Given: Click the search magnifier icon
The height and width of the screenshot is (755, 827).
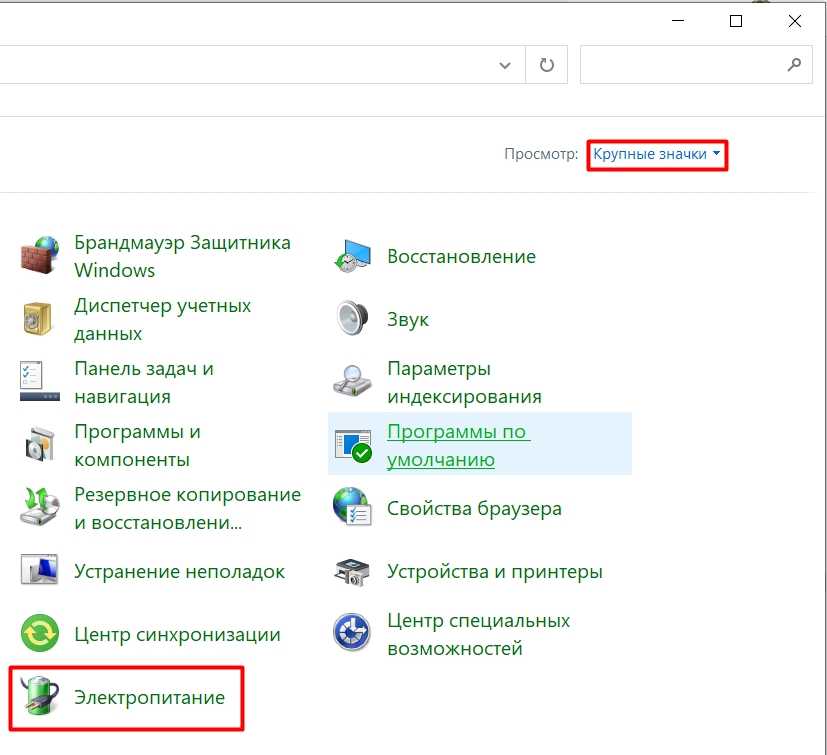Looking at the screenshot, I should (794, 65).
